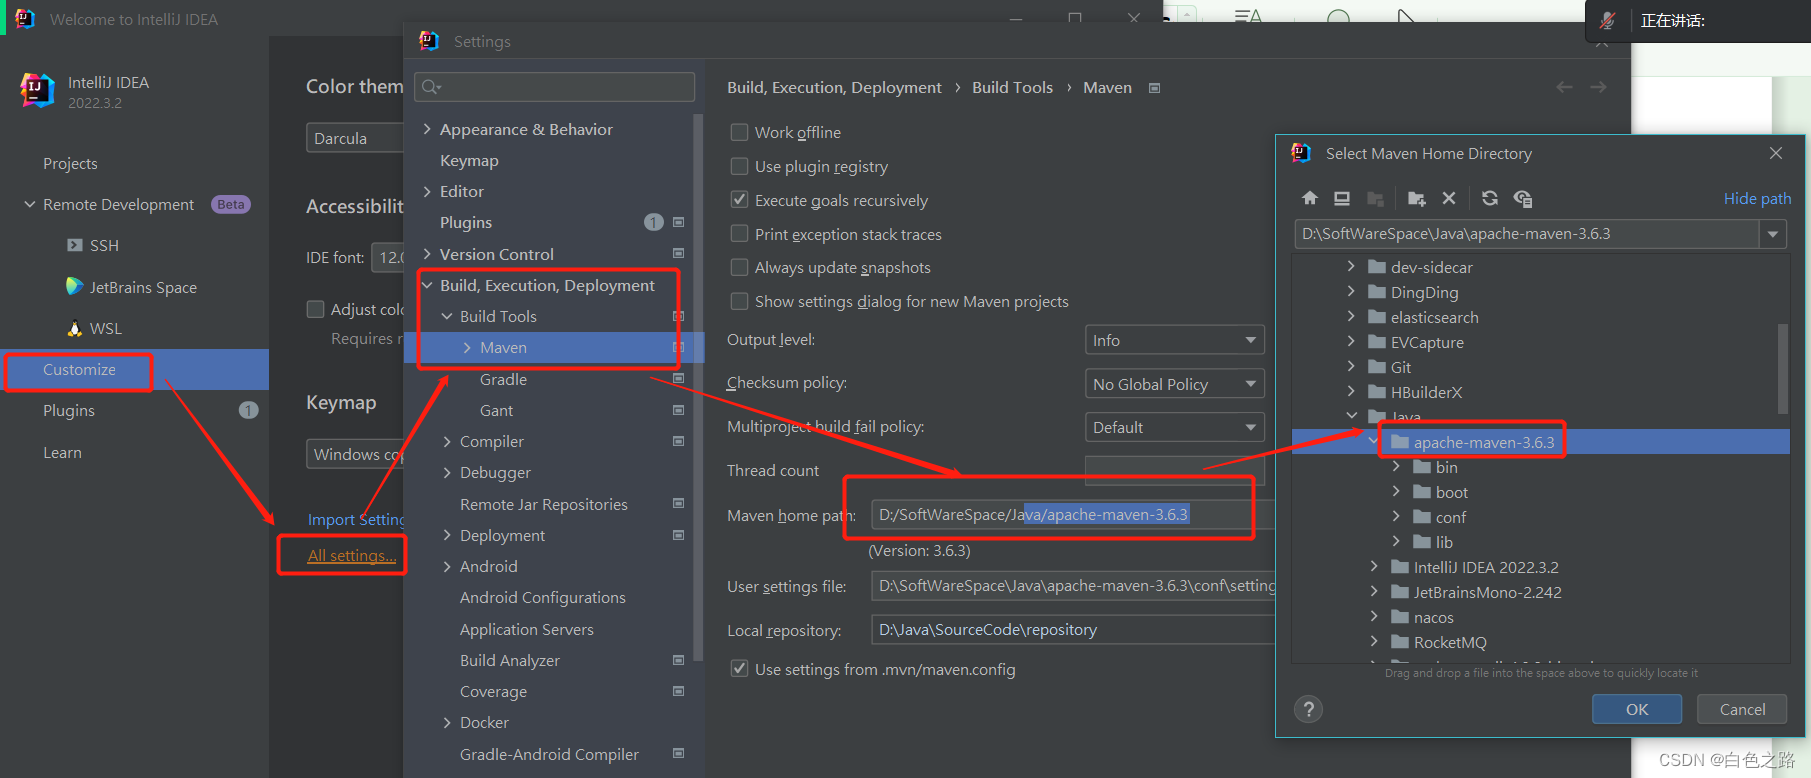
Task: Show hidden files and directories icon
Action: pyautogui.click(x=1523, y=198)
